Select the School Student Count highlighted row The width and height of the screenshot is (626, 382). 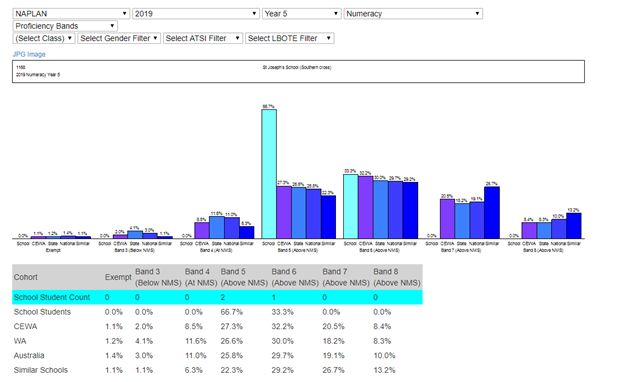point(217,297)
